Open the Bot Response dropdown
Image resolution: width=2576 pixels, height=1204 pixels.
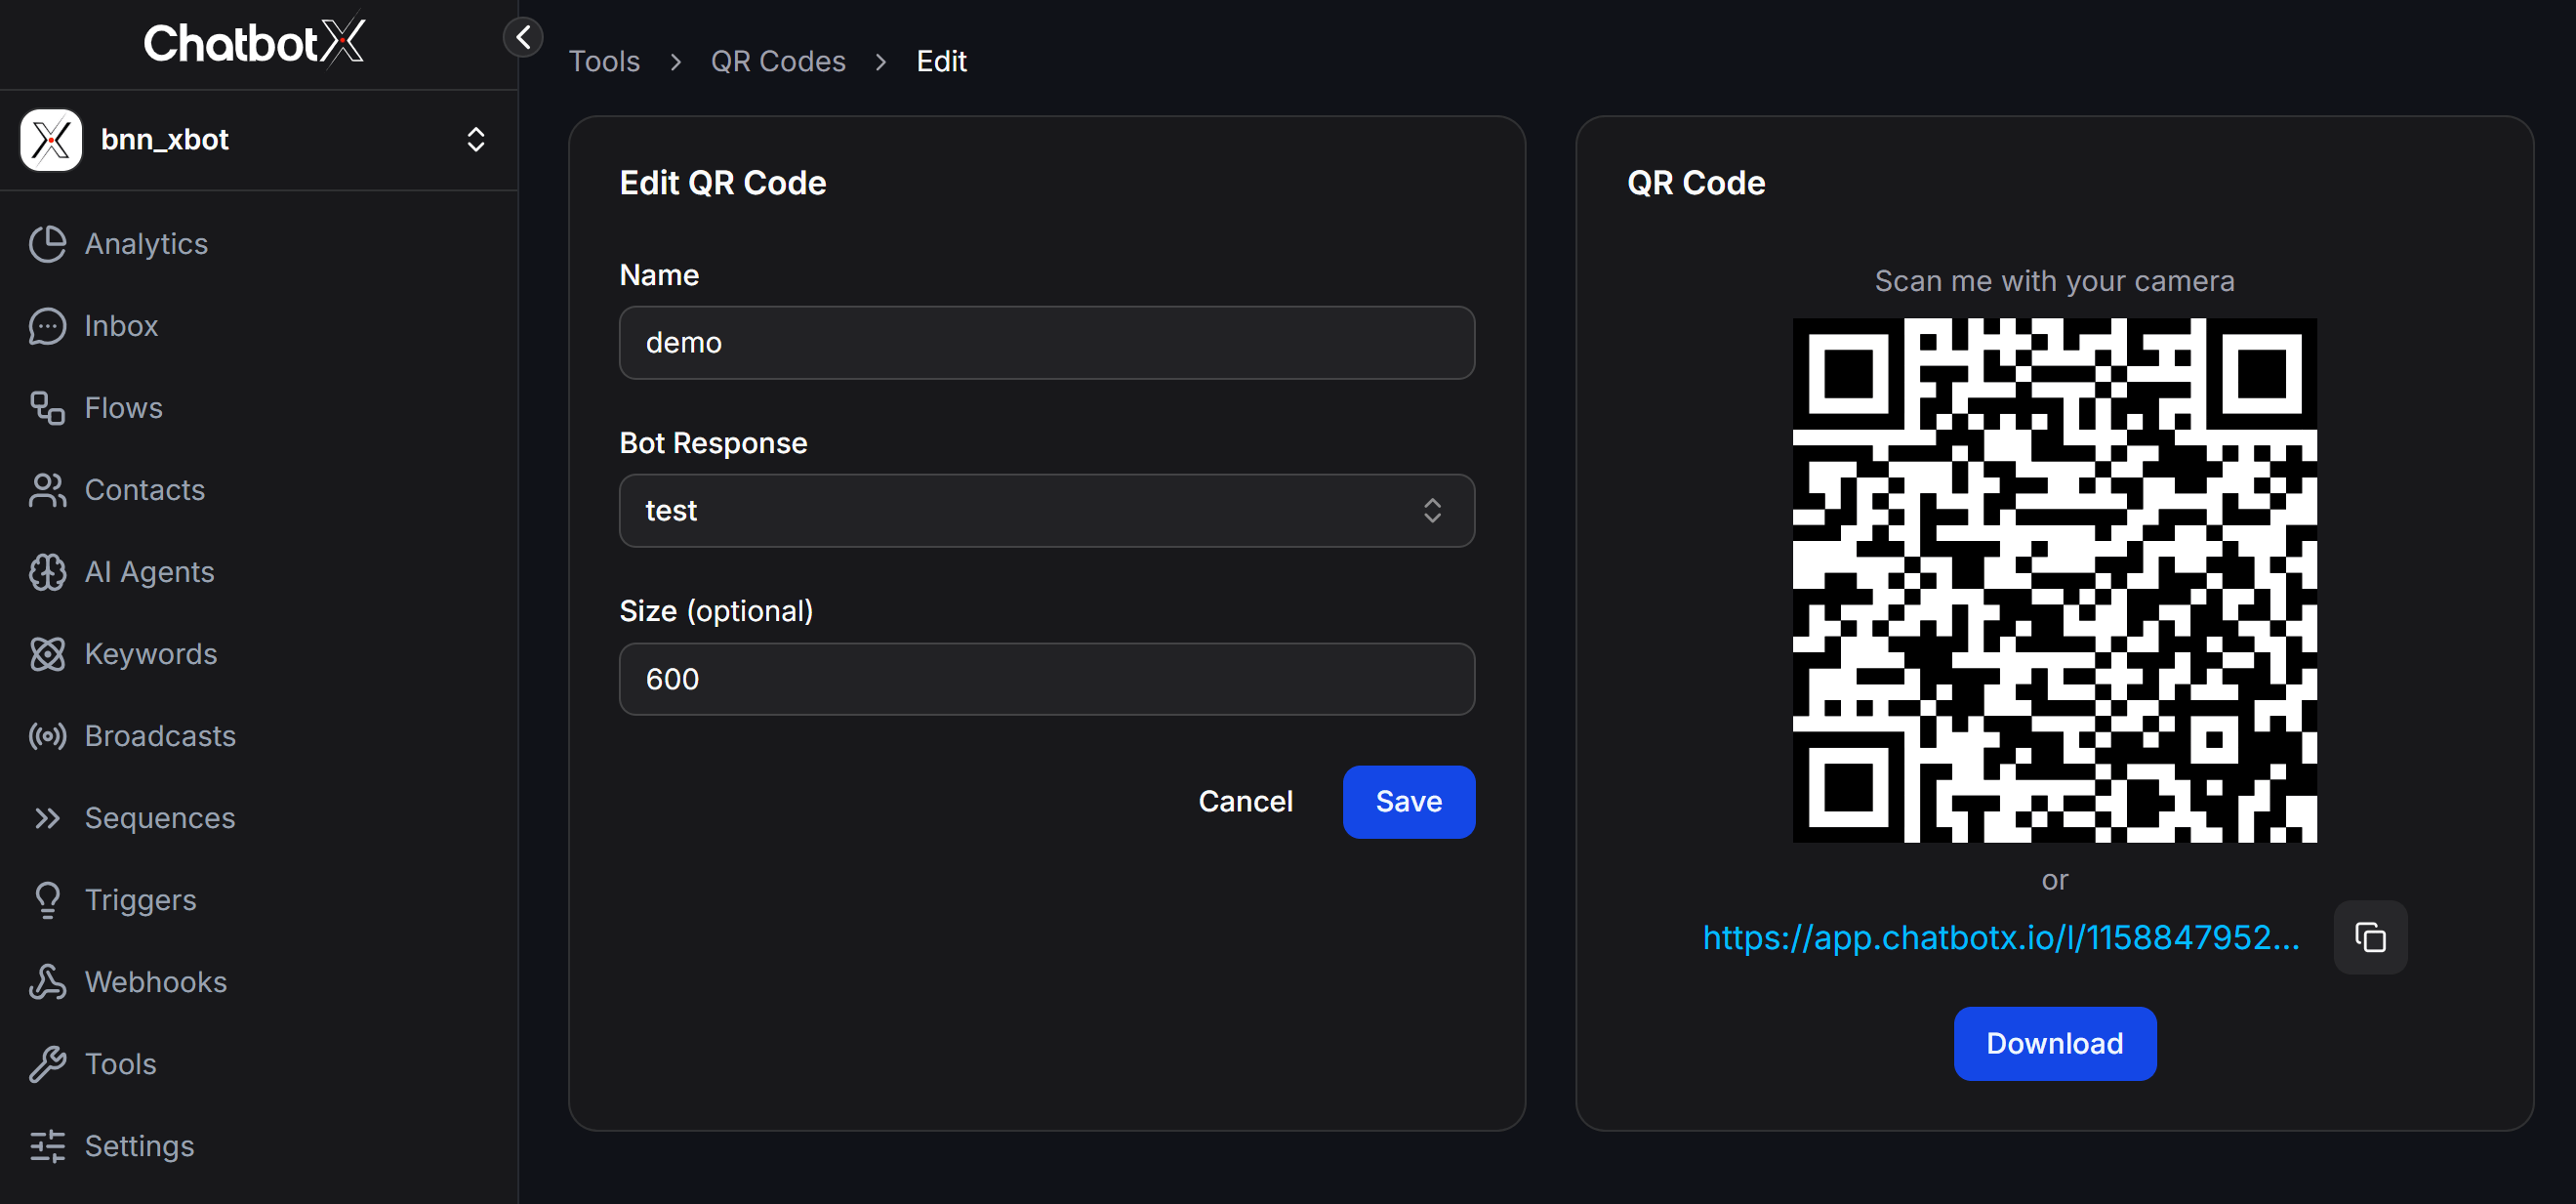pyautogui.click(x=1047, y=511)
